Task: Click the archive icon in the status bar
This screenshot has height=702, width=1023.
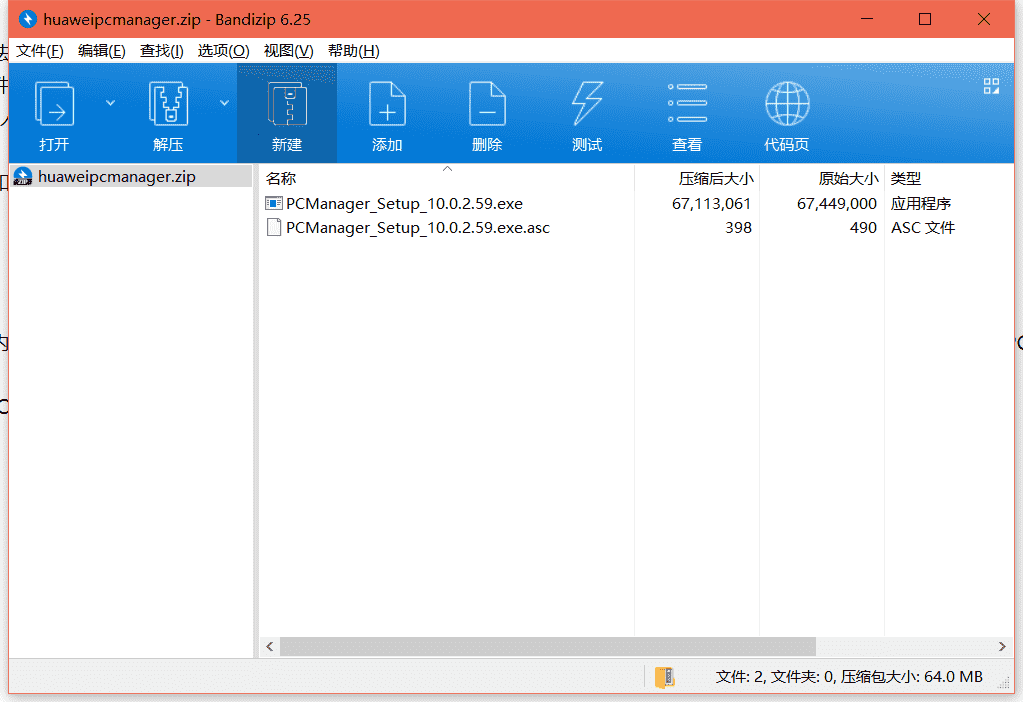Action: point(664,677)
